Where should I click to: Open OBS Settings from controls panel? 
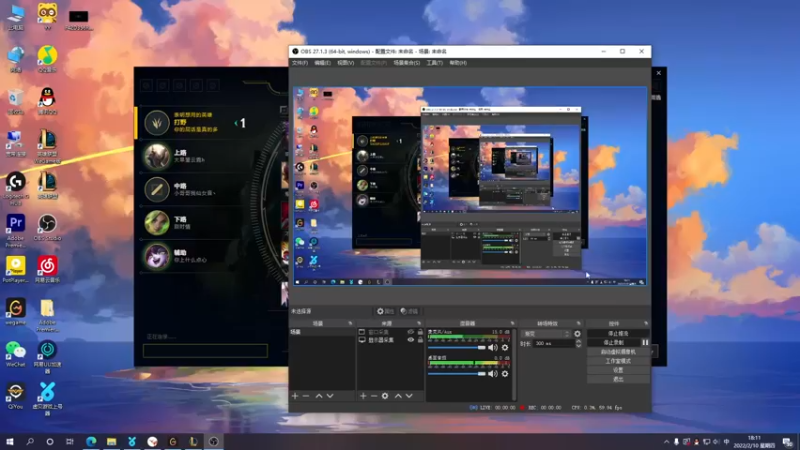[x=618, y=370]
